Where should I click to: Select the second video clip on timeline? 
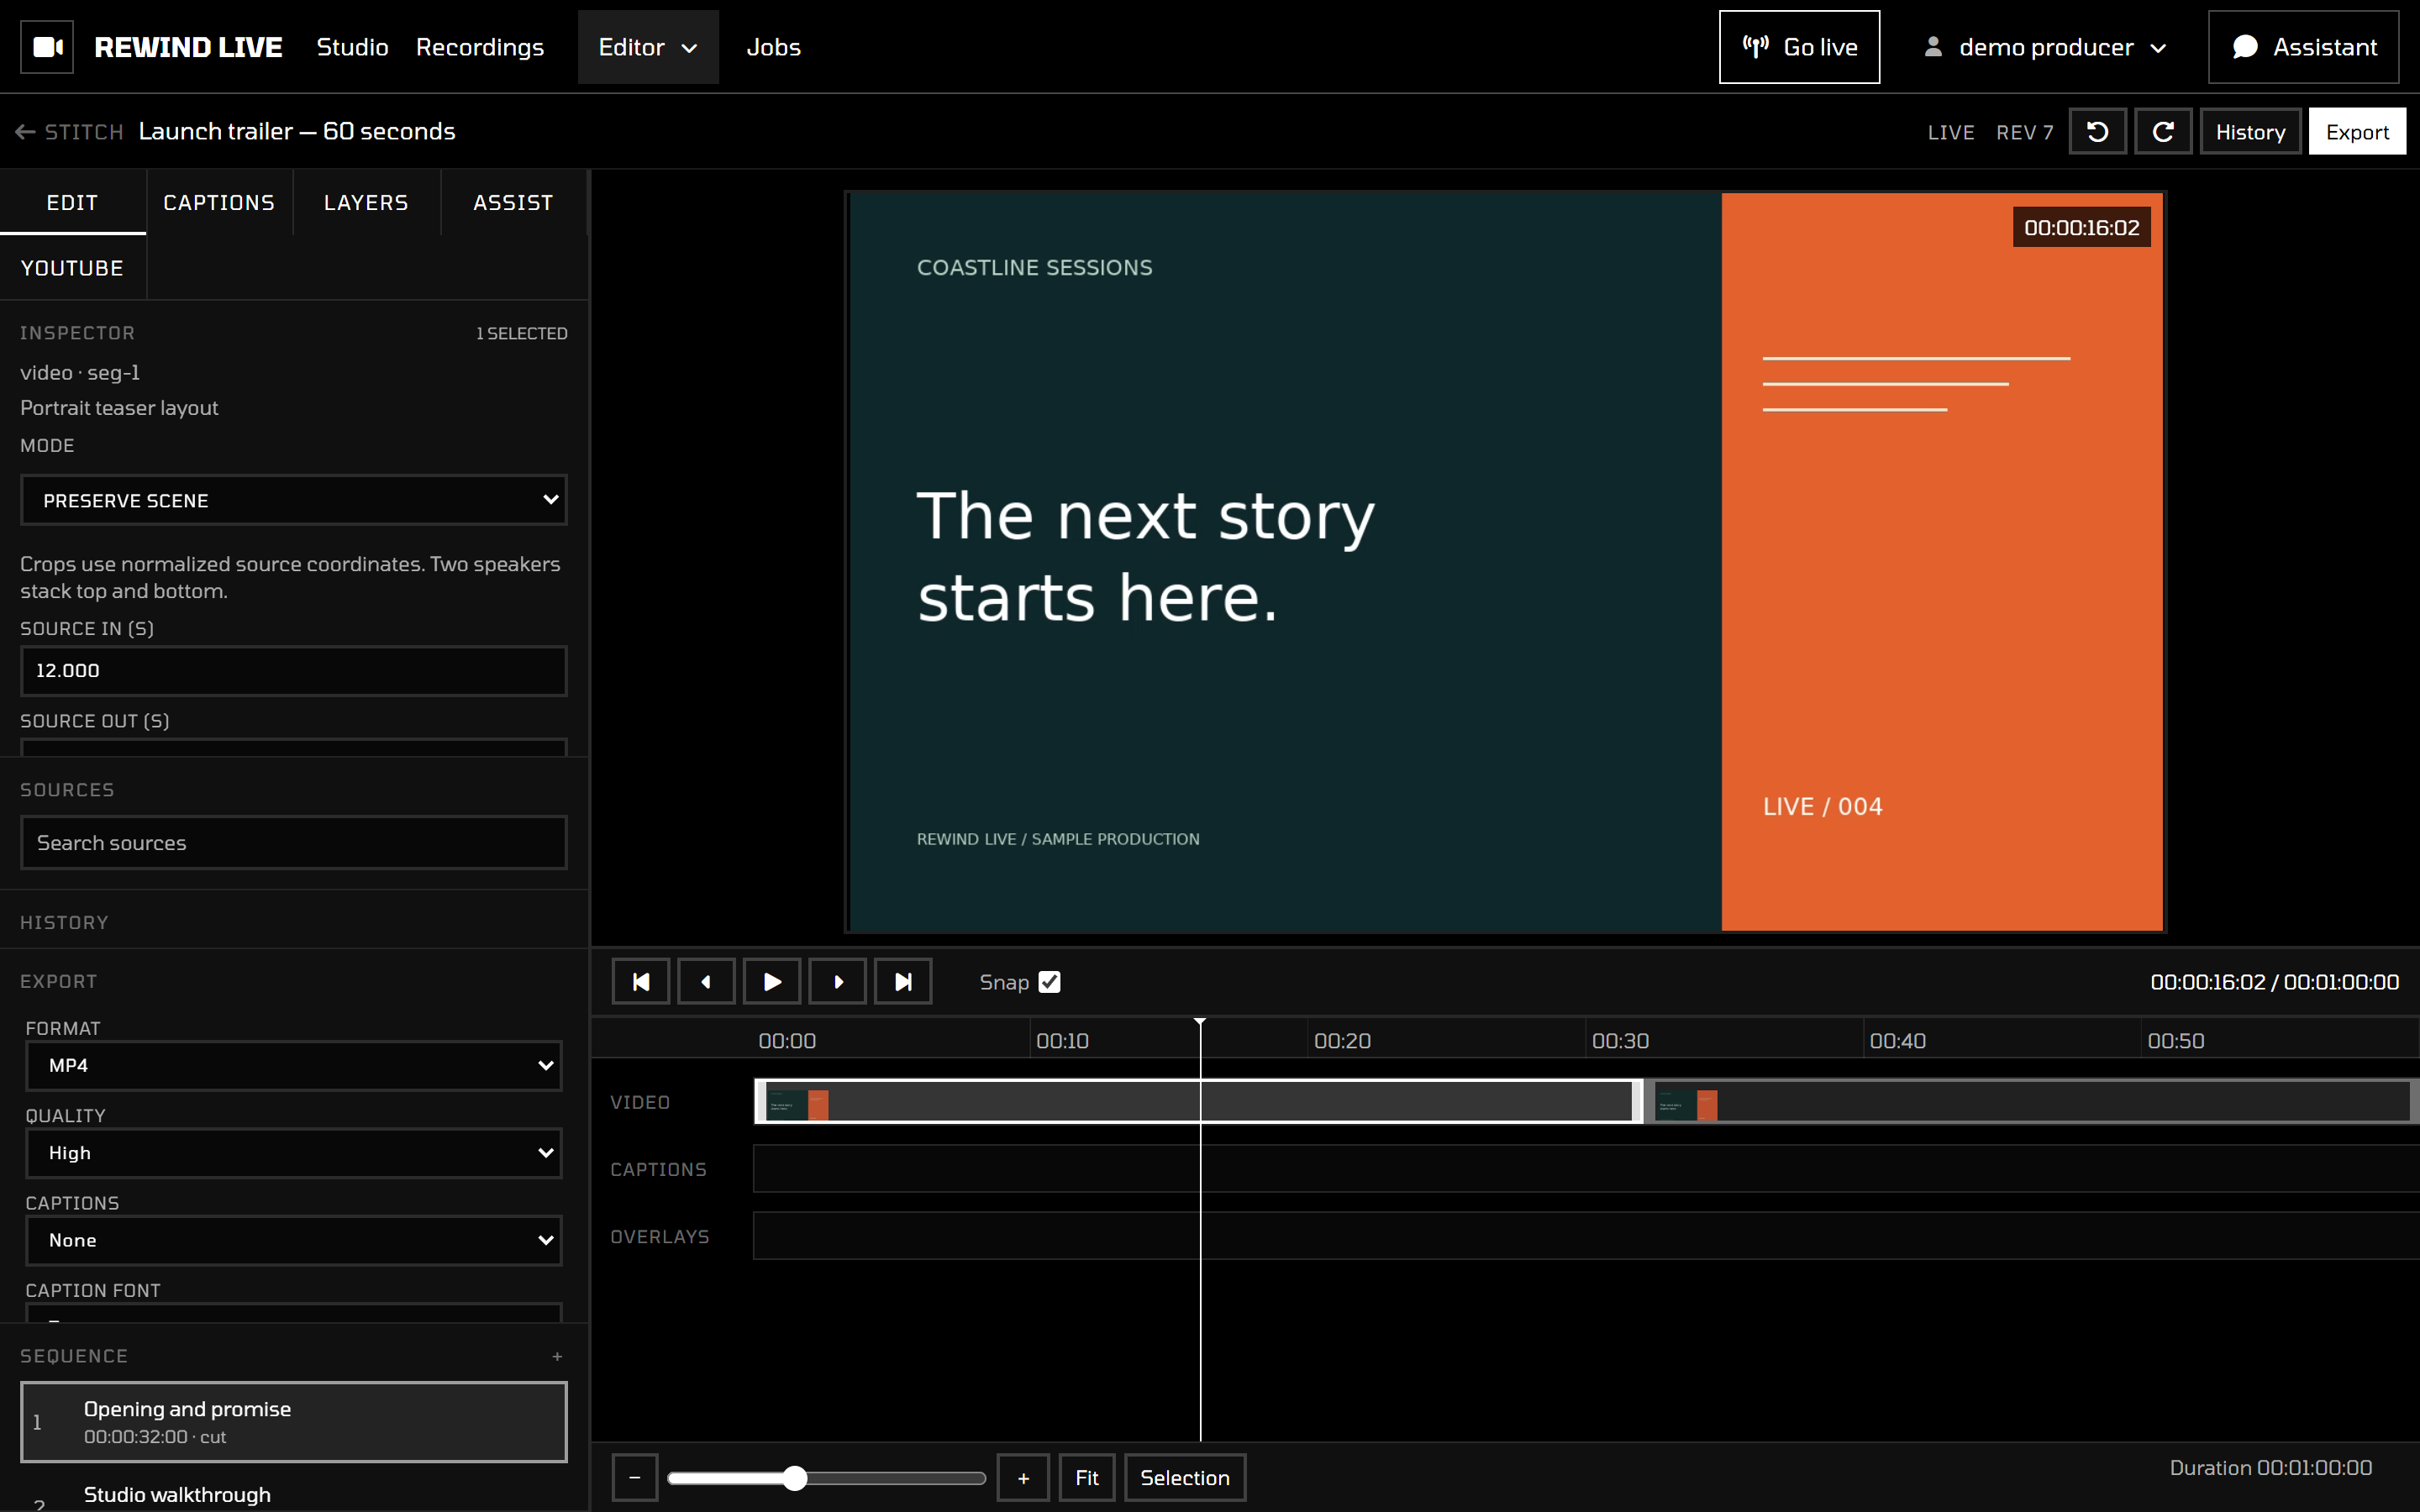[x=2031, y=1102]
